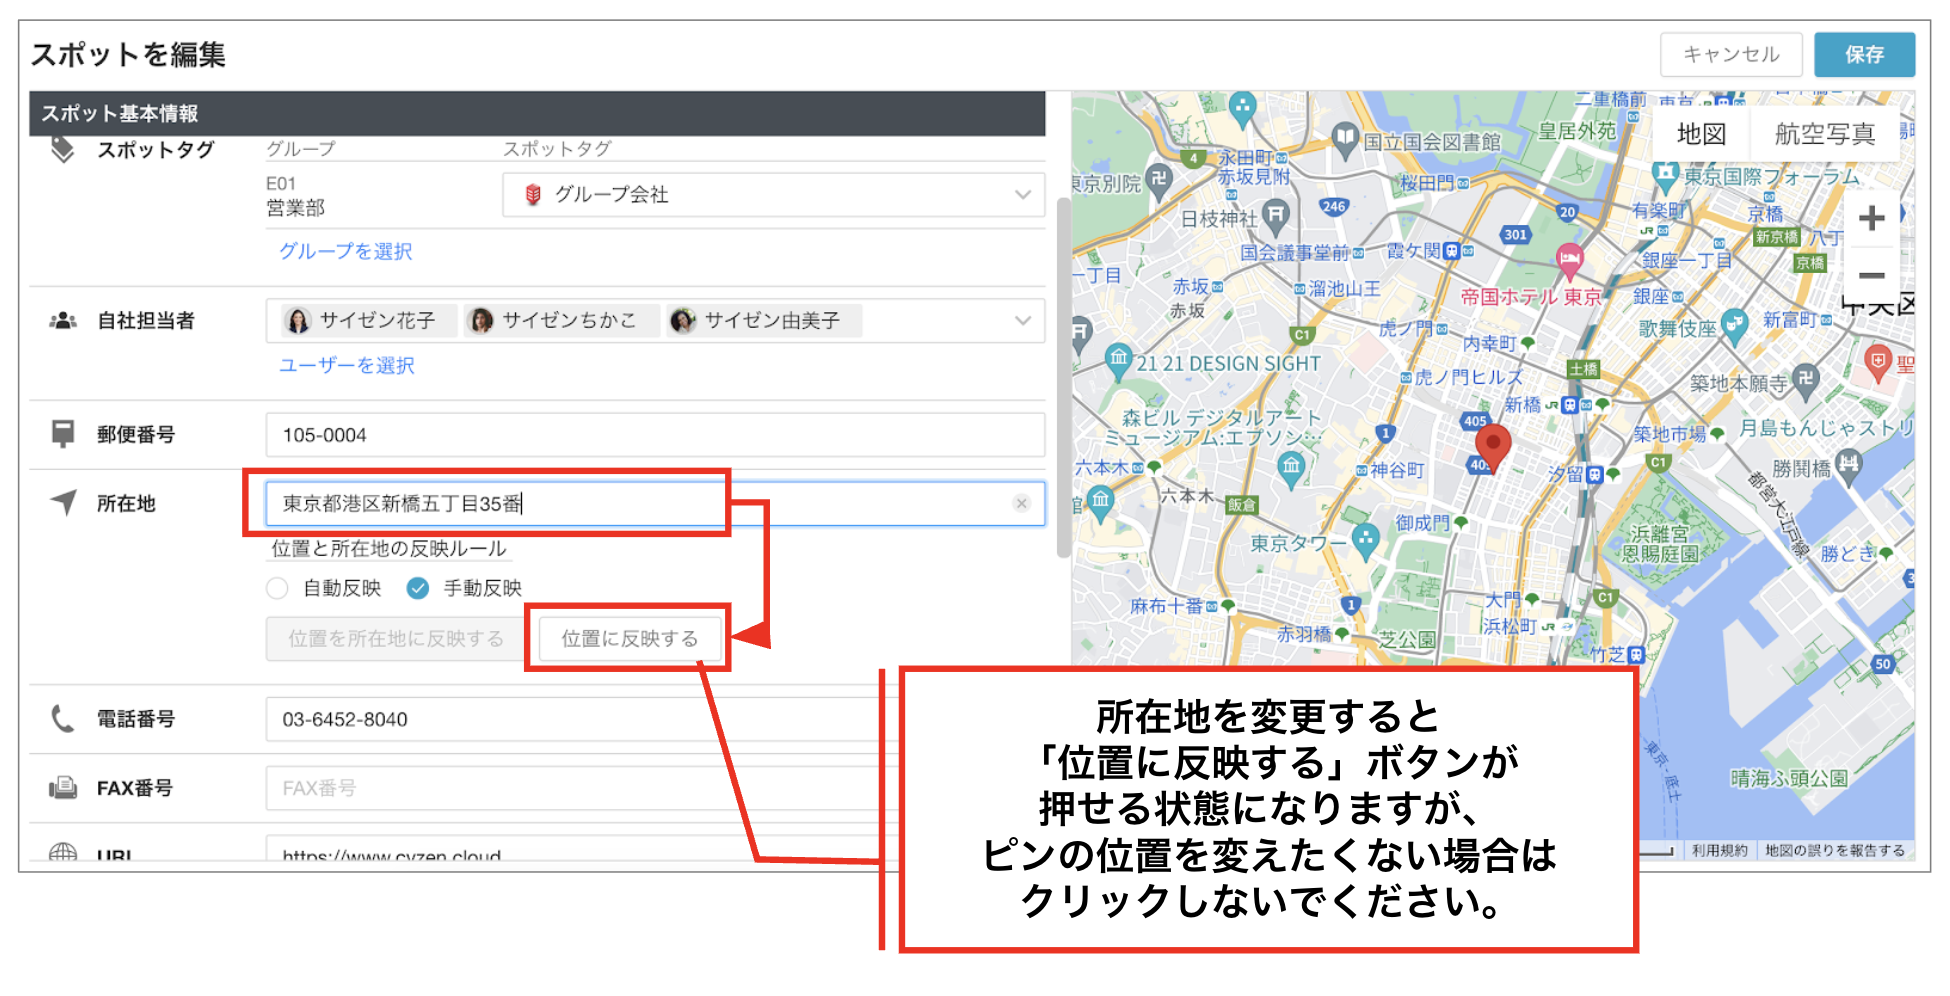
Task: Click the 位置を所在地に反映する button
Action: pos(396,638)
